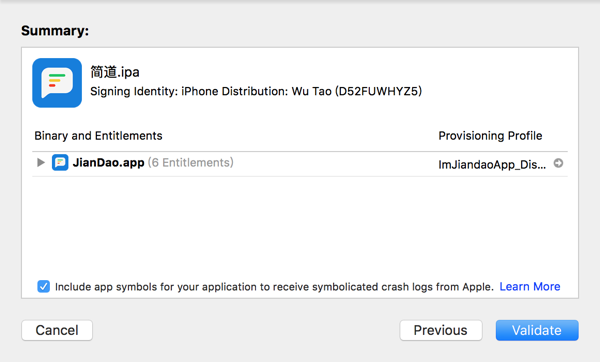600x362 pixels.
Task: Click the small JianDao.app icon in the list
Action: coord(60,163)
